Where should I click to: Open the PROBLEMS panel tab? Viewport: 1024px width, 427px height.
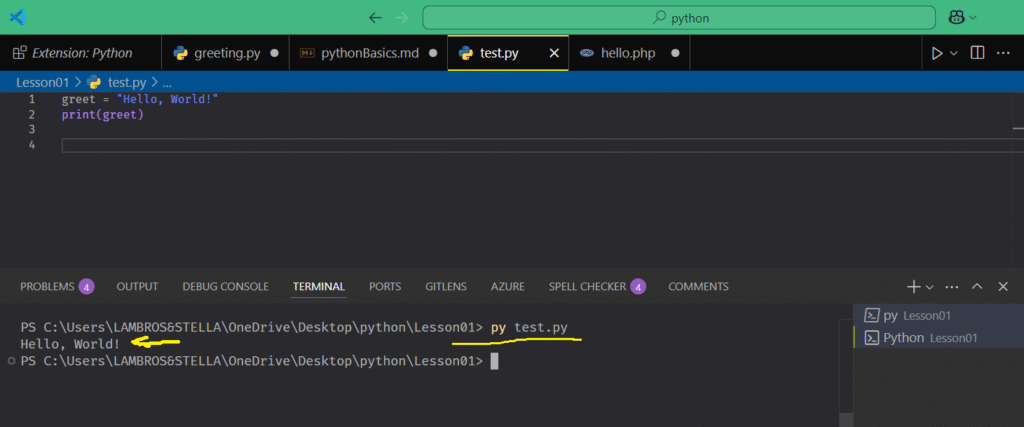pyautogui.click(x=47, y=286)
